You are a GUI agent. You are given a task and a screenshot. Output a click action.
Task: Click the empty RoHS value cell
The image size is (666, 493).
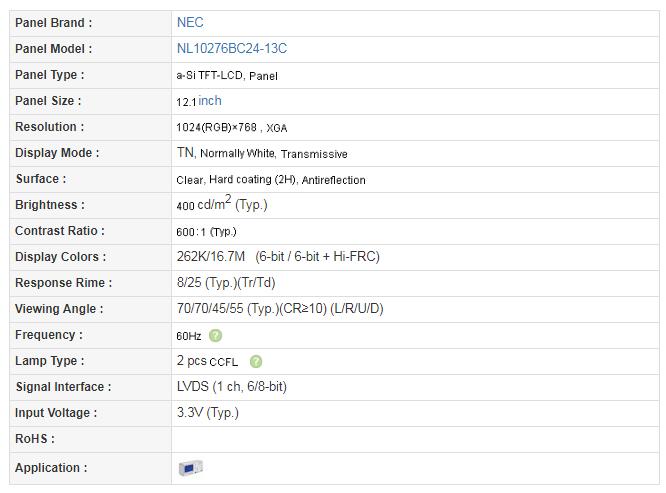click(415, 439)
